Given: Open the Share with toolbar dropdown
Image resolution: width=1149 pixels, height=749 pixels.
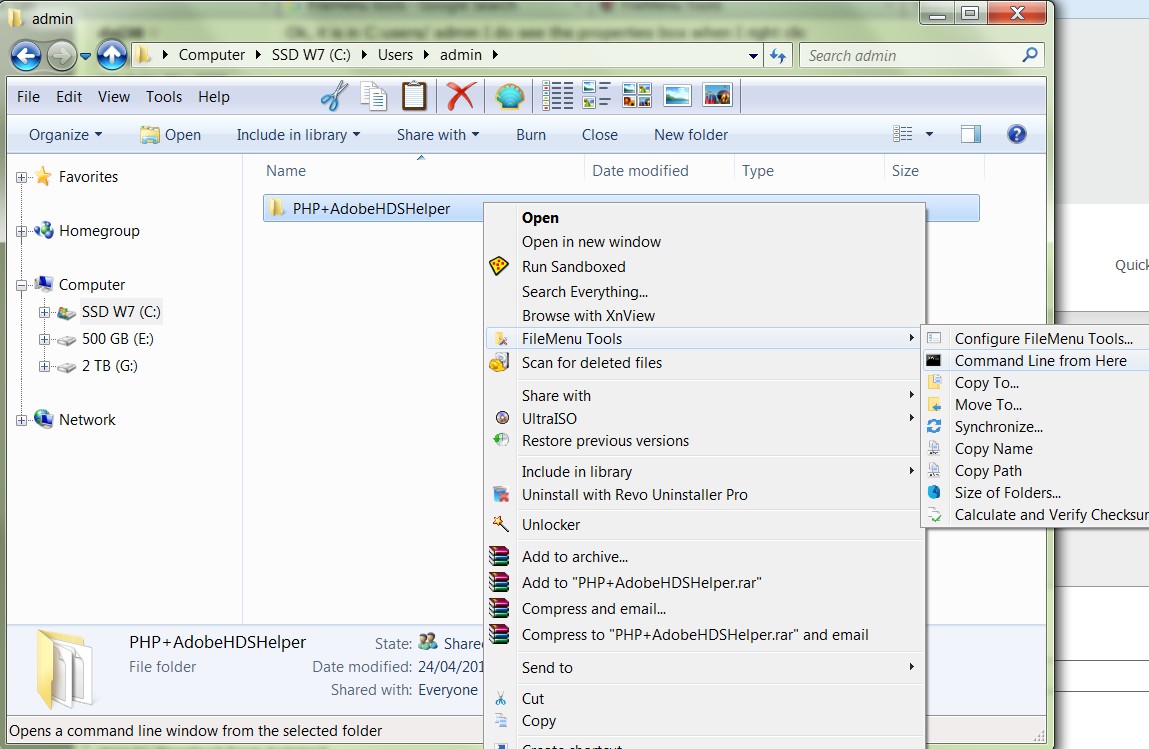Looking at the screenshot, I should [x=438, y=135].
